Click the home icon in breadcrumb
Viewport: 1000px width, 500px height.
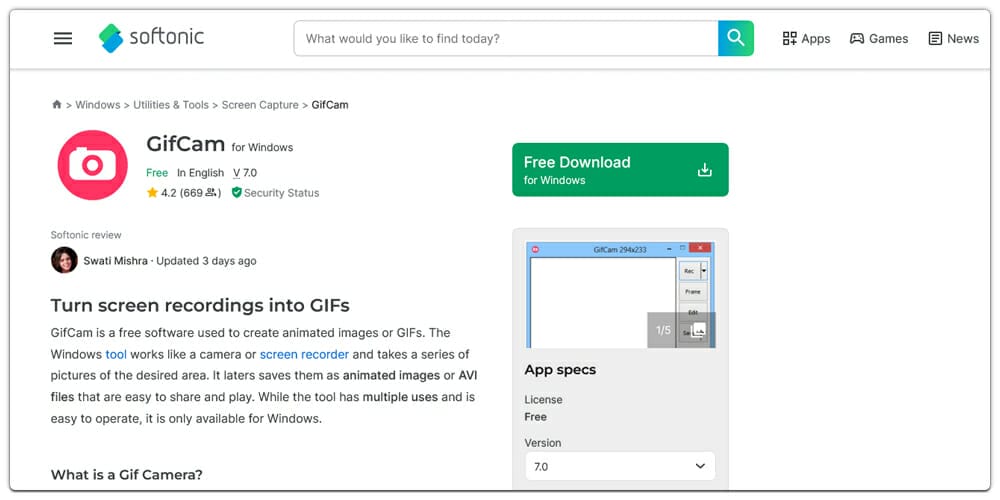click(57, 105)
